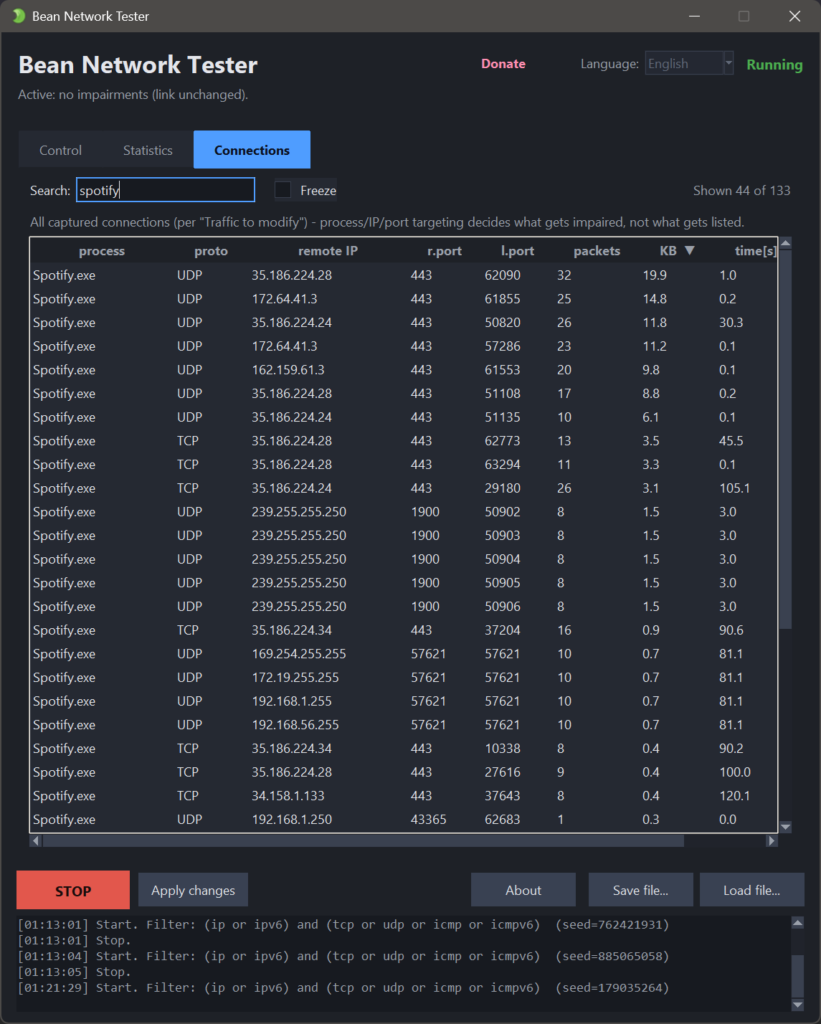Click remote IP 162.159.61.3
The height and width of the screenshot is (1024, 821).
click(x=288, y=370)
